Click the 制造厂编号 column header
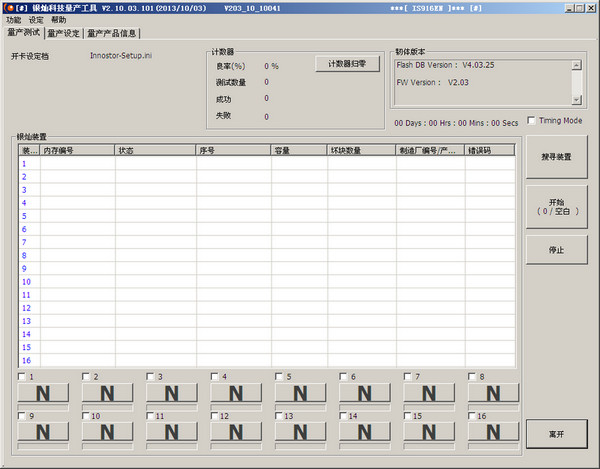Image resolution: width=600 pixels, height=469 pixels. (430, 150)
